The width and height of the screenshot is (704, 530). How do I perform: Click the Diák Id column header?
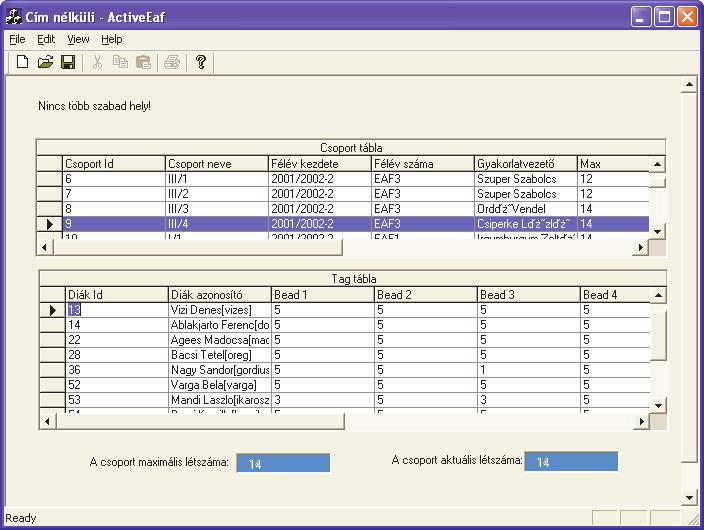point(117,295)
